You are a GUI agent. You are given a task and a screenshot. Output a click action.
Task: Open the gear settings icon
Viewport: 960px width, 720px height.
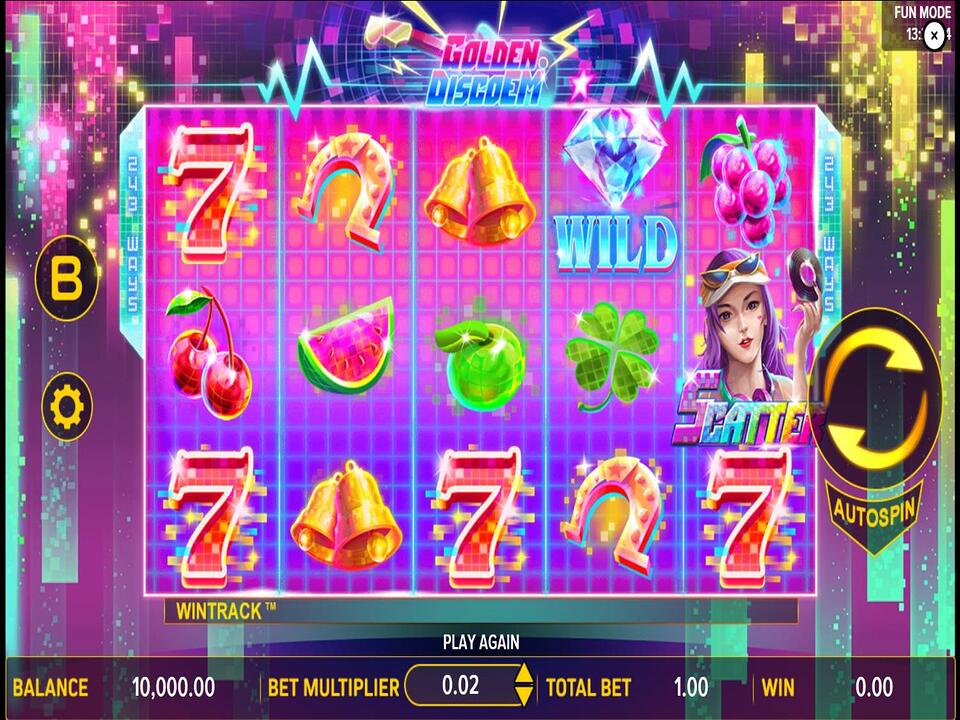click(x=67, y=407)
